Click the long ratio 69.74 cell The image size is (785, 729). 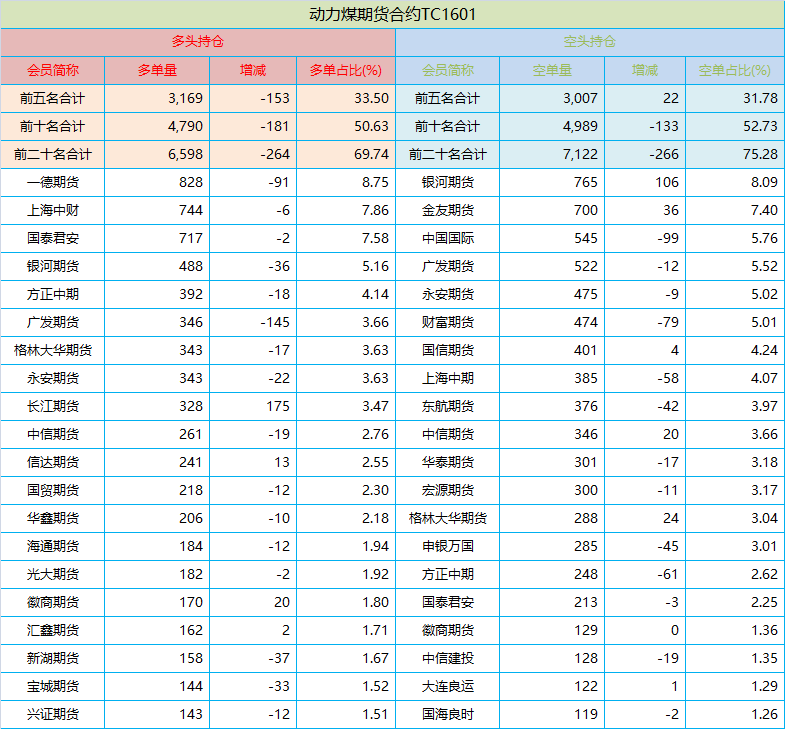(371, 154)
